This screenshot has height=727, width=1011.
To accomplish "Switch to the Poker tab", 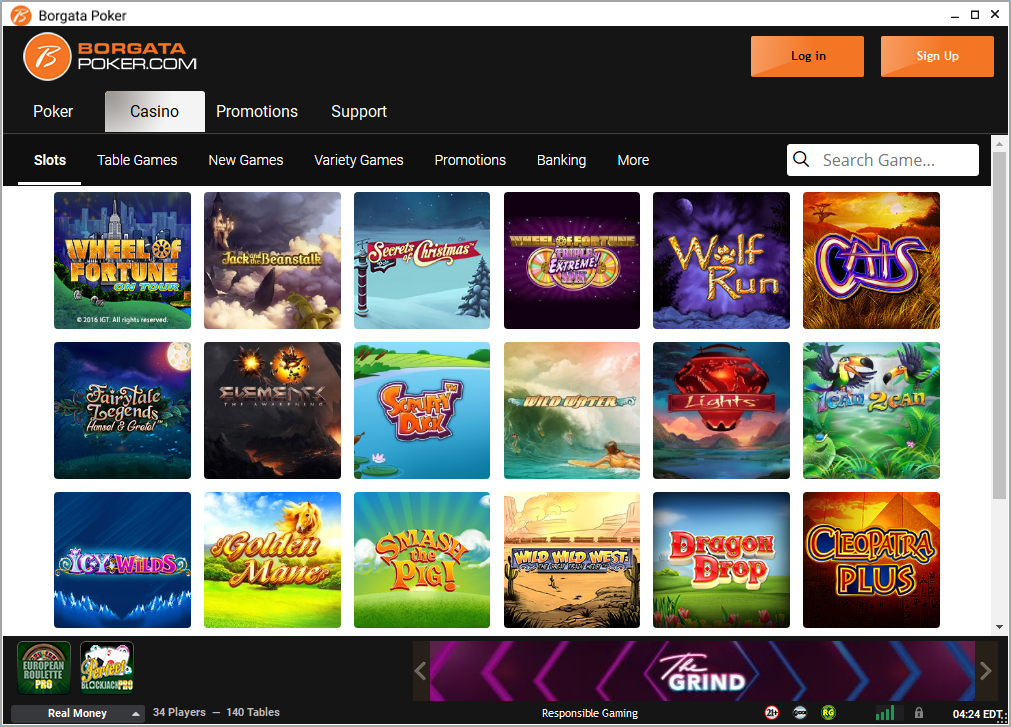I will (x=53, y=111).
